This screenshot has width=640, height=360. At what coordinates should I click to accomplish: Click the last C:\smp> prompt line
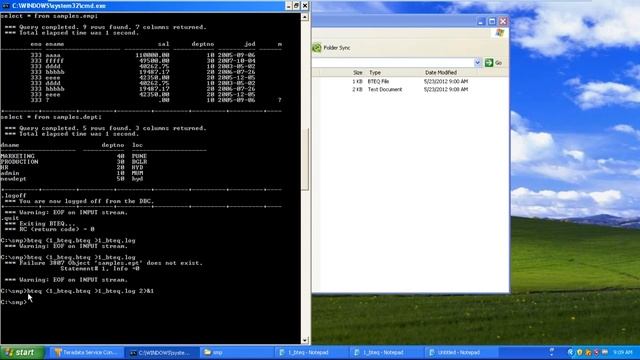click(13, 302)
